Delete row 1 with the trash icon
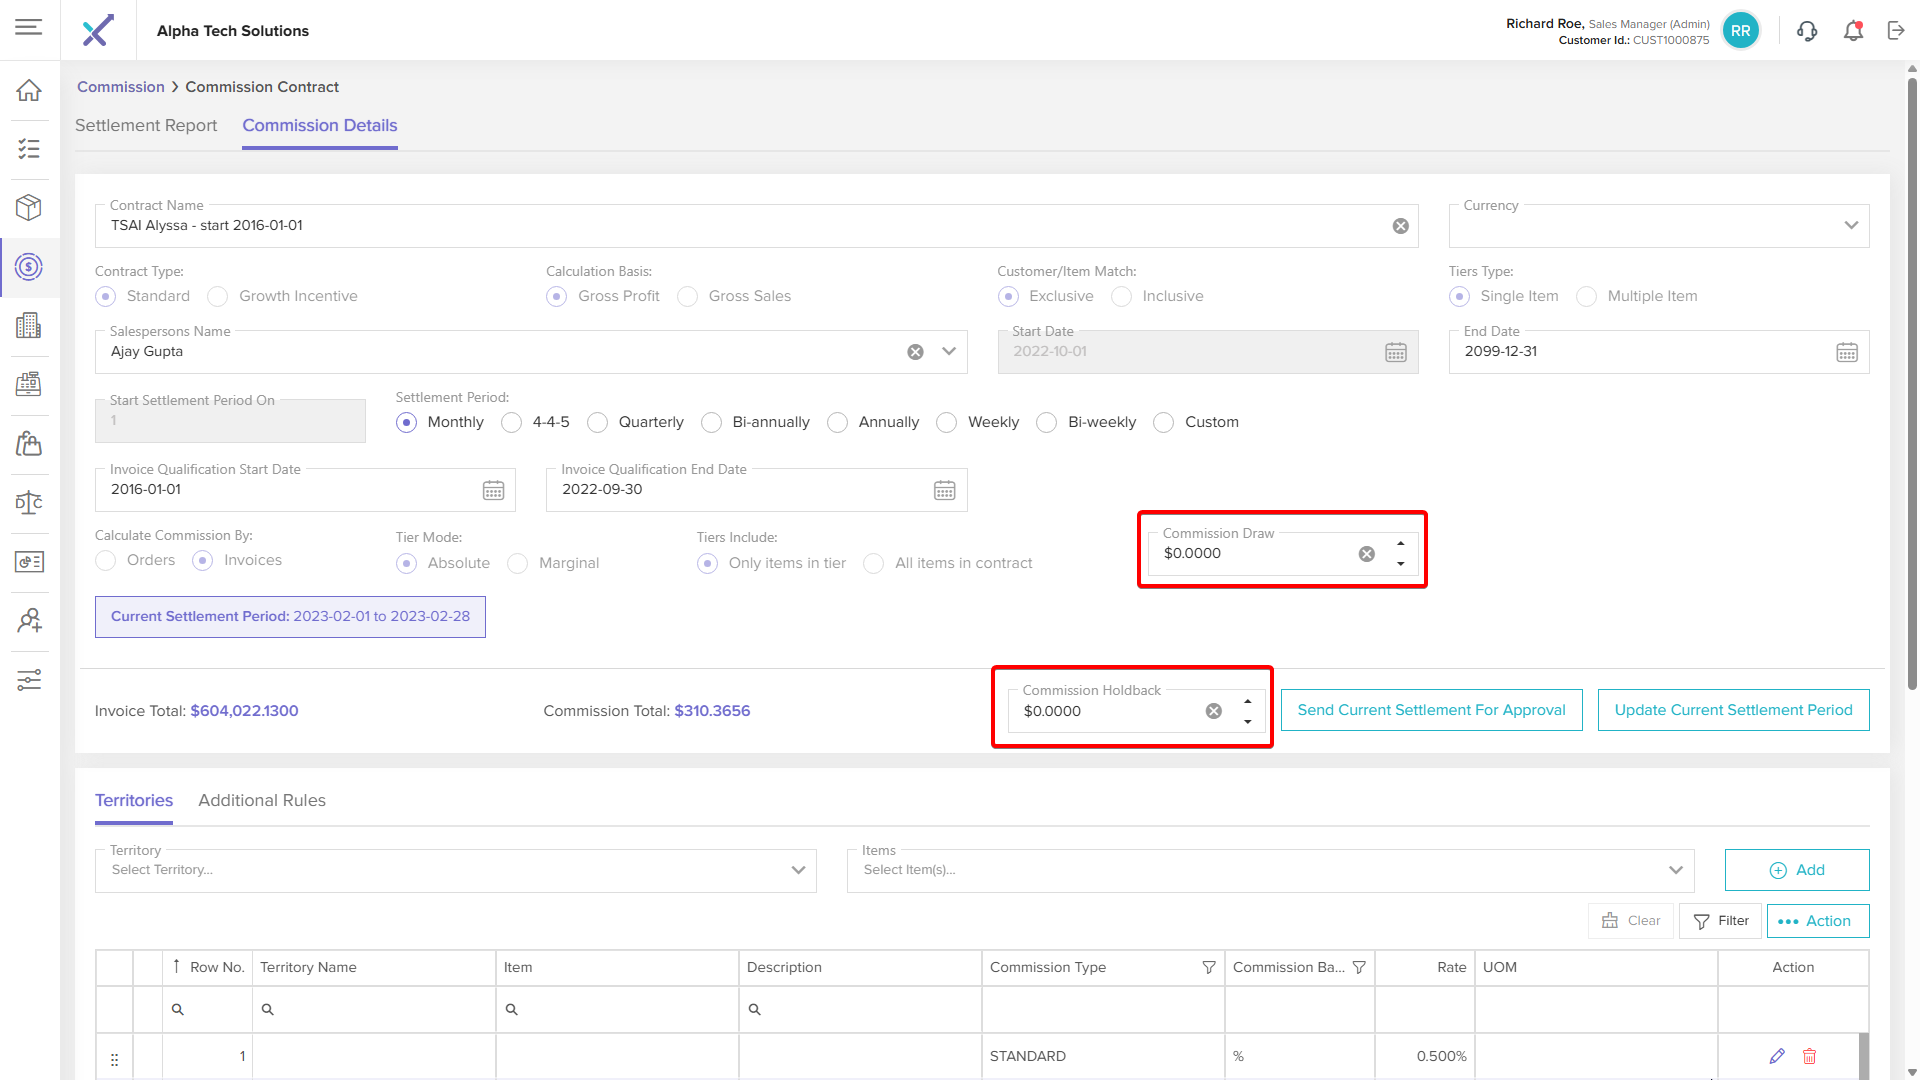This screenshot has width=1920, height=1080. click(1809, 1056)
